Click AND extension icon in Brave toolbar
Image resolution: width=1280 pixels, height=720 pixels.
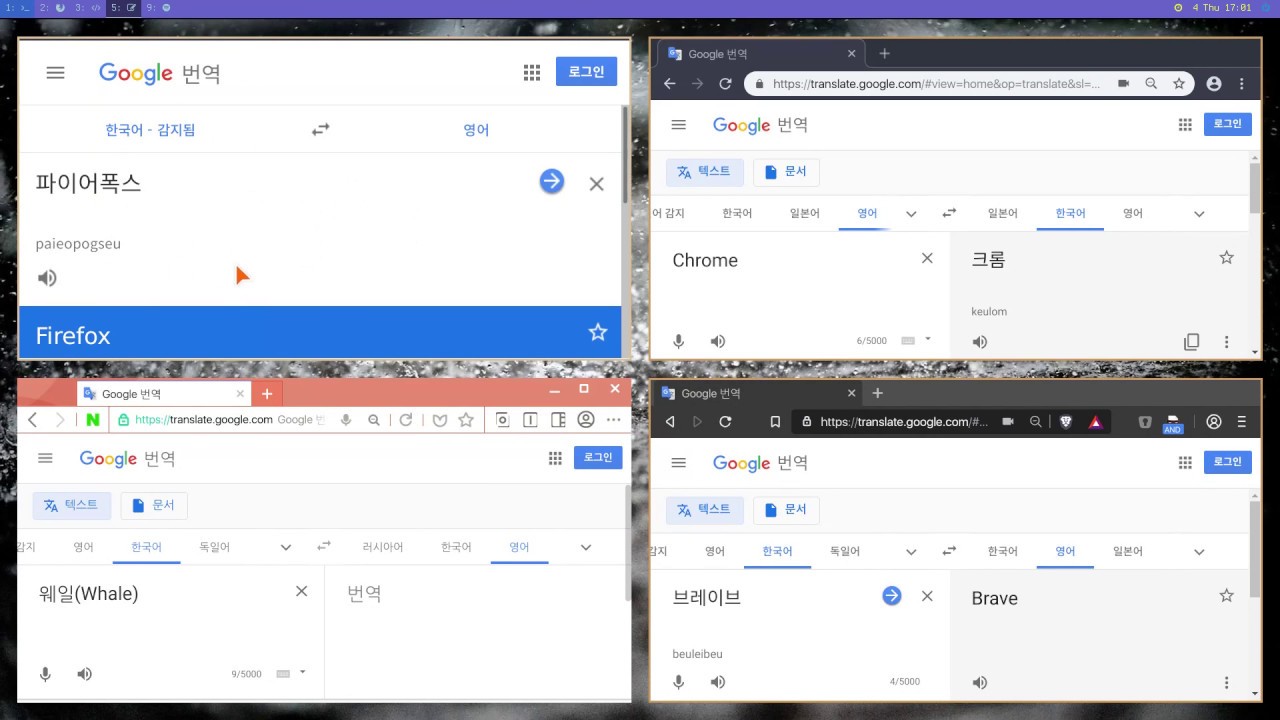point(1173,423)
